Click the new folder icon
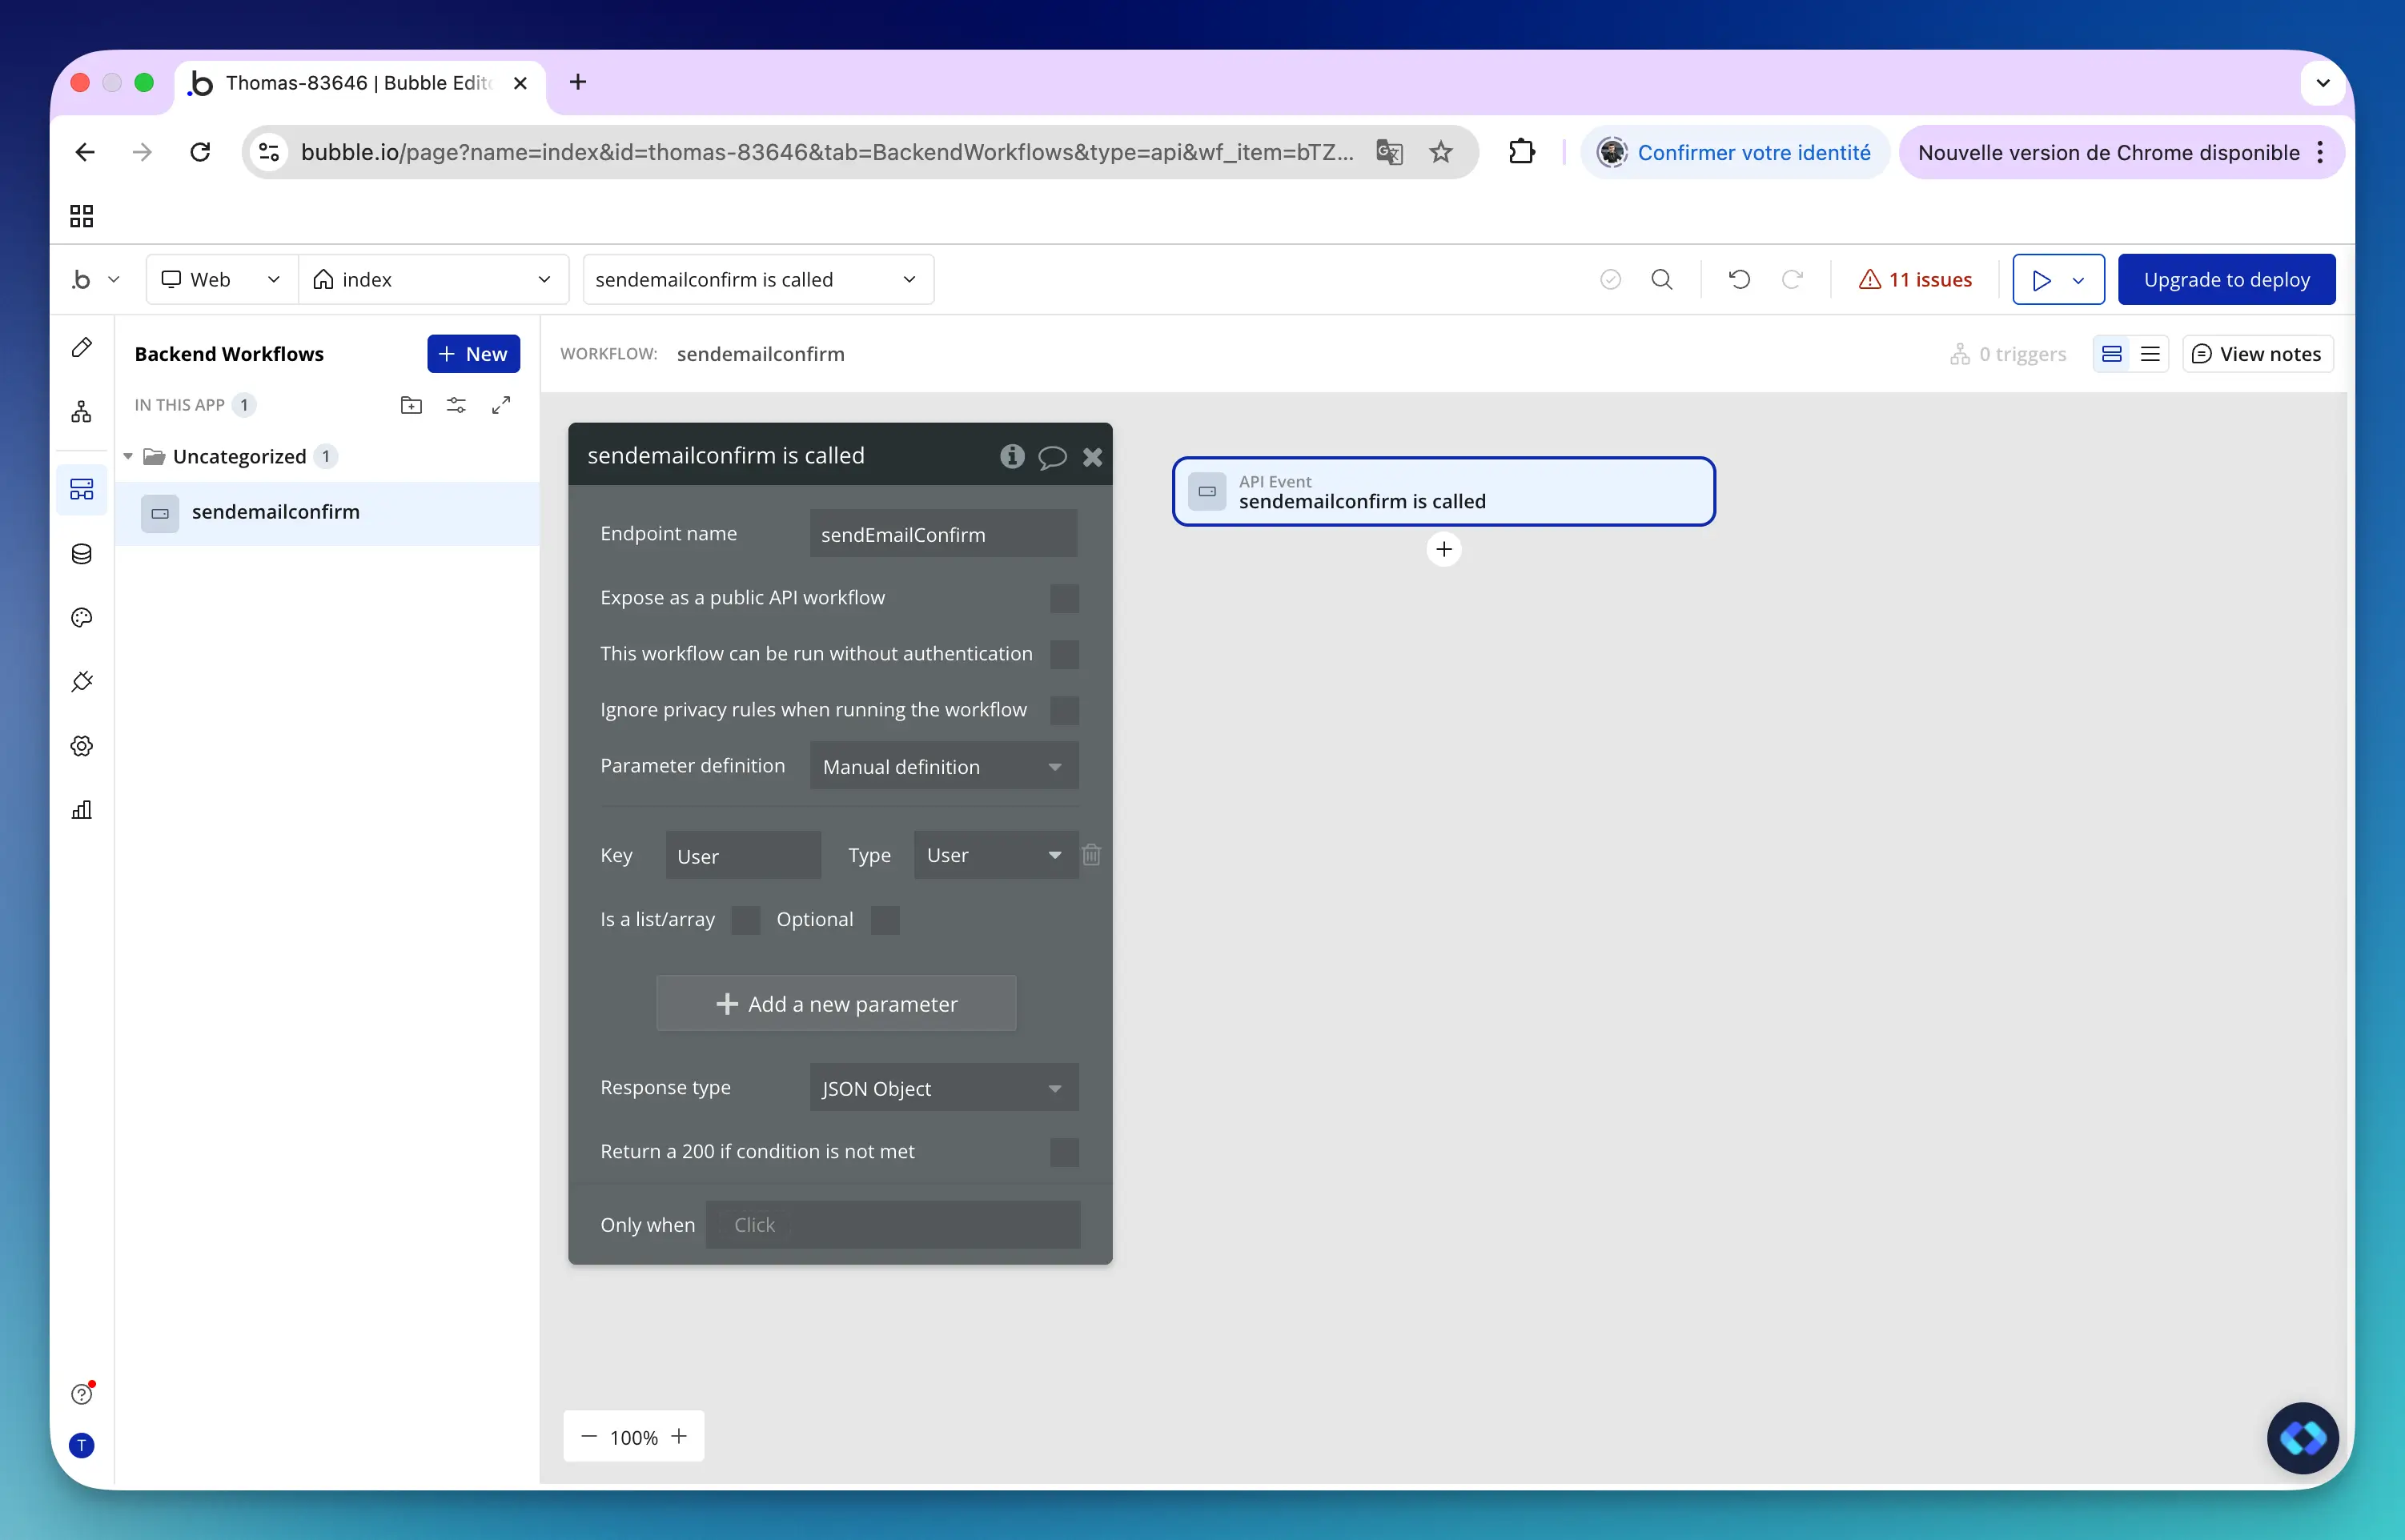The image size is (2405, 1540). (x=411, y=405)
